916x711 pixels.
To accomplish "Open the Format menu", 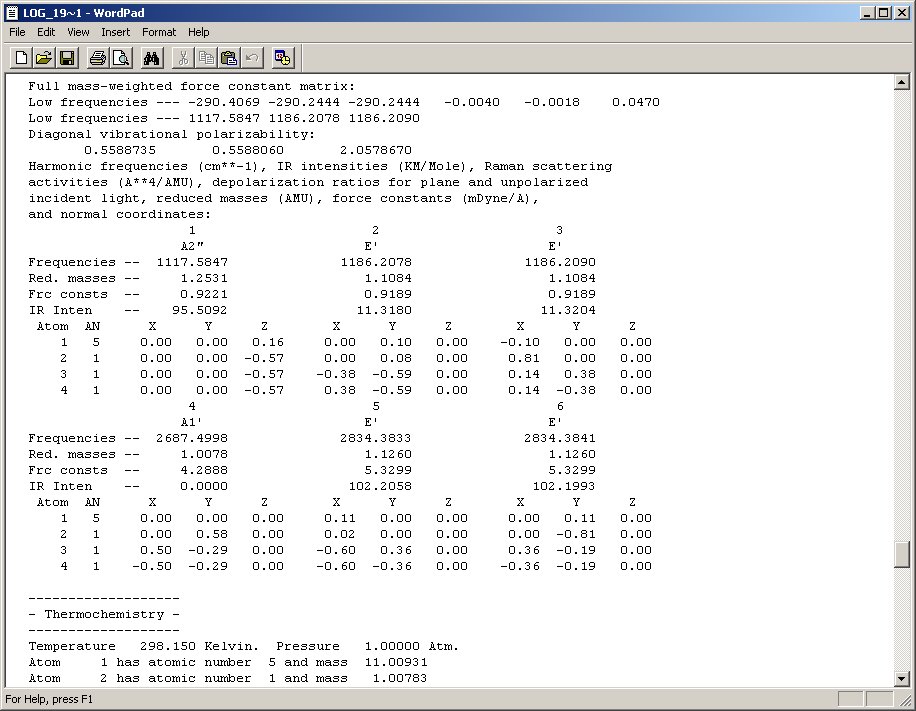I will [158, 32].
